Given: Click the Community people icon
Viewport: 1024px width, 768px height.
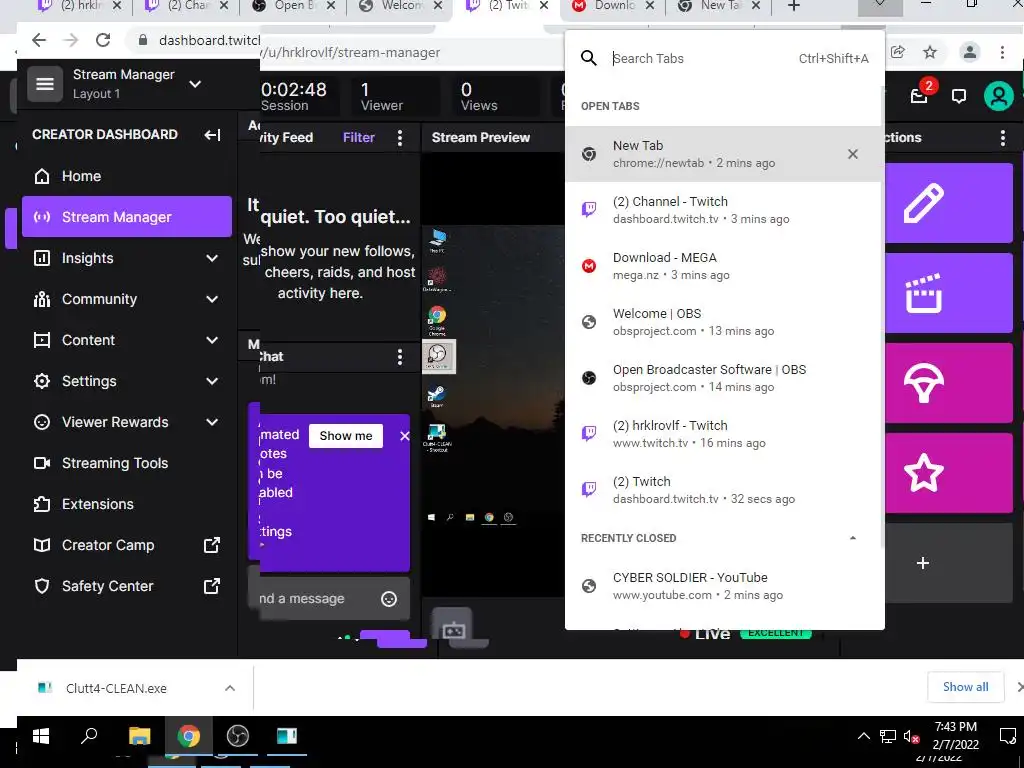Looking at the screenshot, I should [42, 300].
